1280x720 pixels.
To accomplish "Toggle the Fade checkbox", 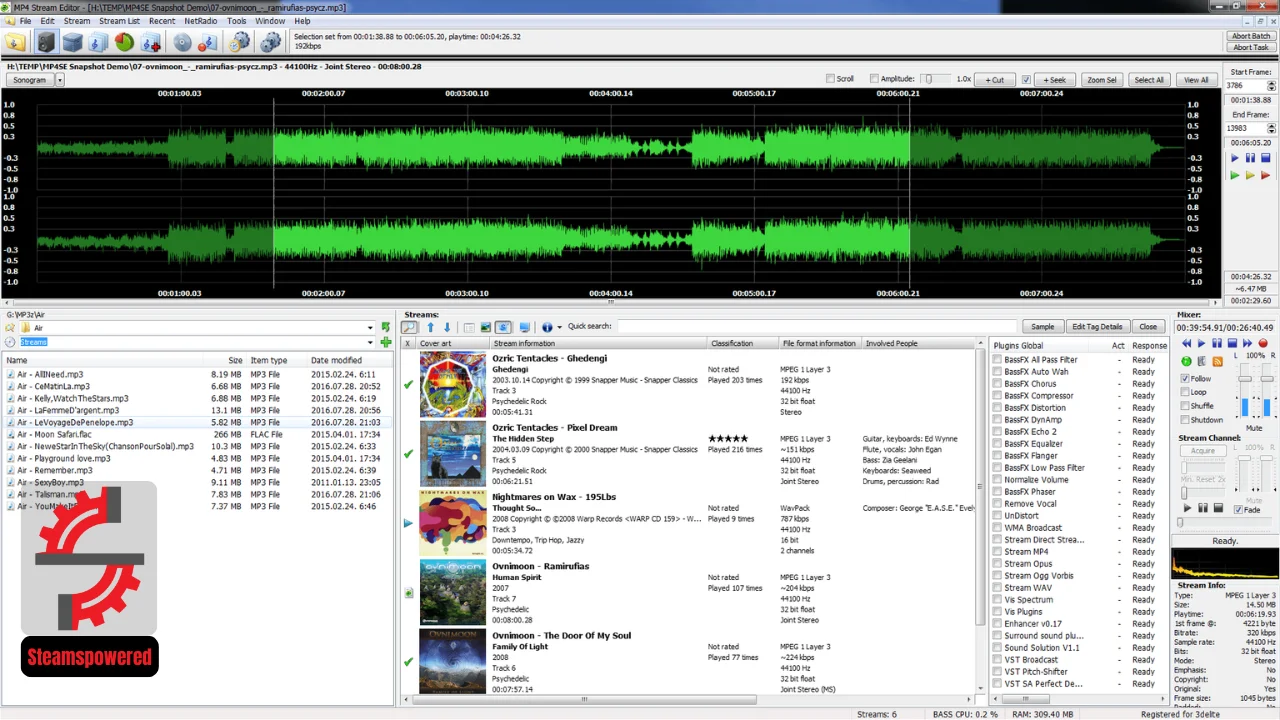I will click(x=1238, y=510).
